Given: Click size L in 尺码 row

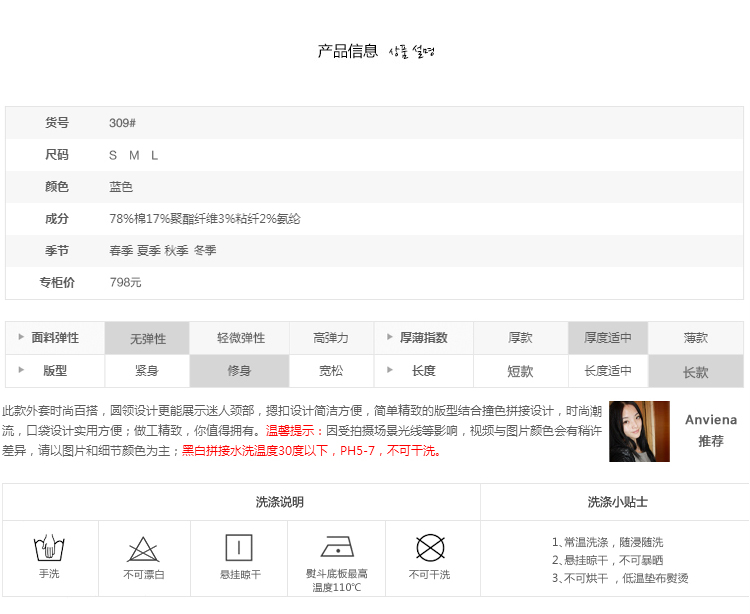Looking at the screenshot, I should (x=154, y=155).
